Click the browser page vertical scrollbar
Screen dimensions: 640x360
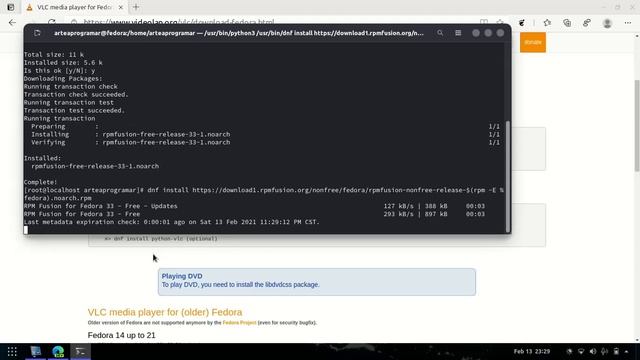[637, 126]
